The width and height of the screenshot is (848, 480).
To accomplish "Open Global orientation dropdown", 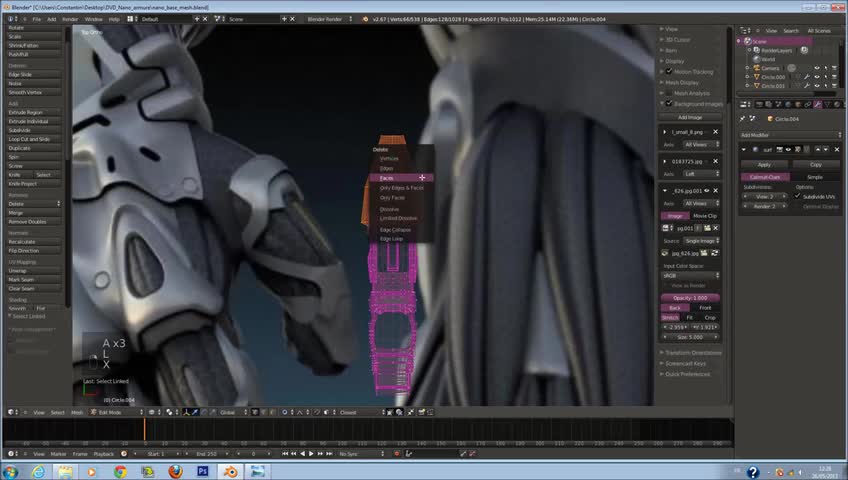I will [235, 412].
